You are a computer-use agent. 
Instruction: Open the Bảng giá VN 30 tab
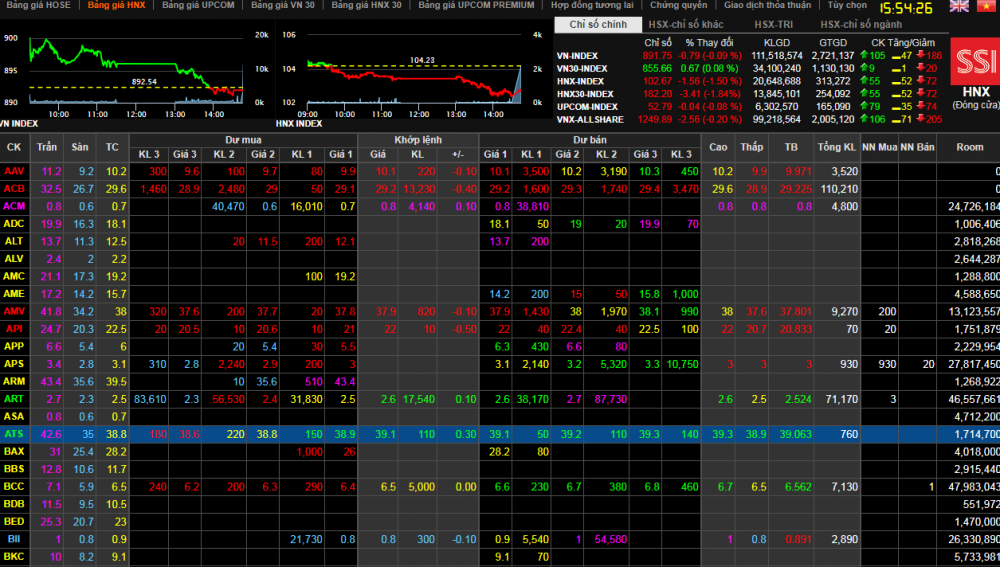(x=282, y=6)
